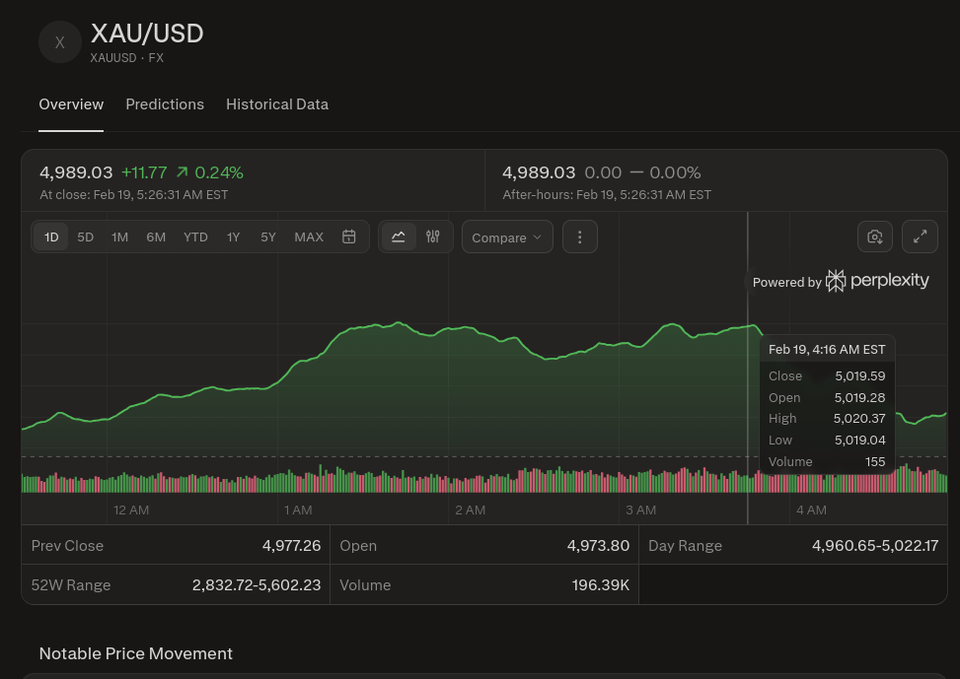
Task: Open the custom date range calendar icon
Action: click(349, 237)
